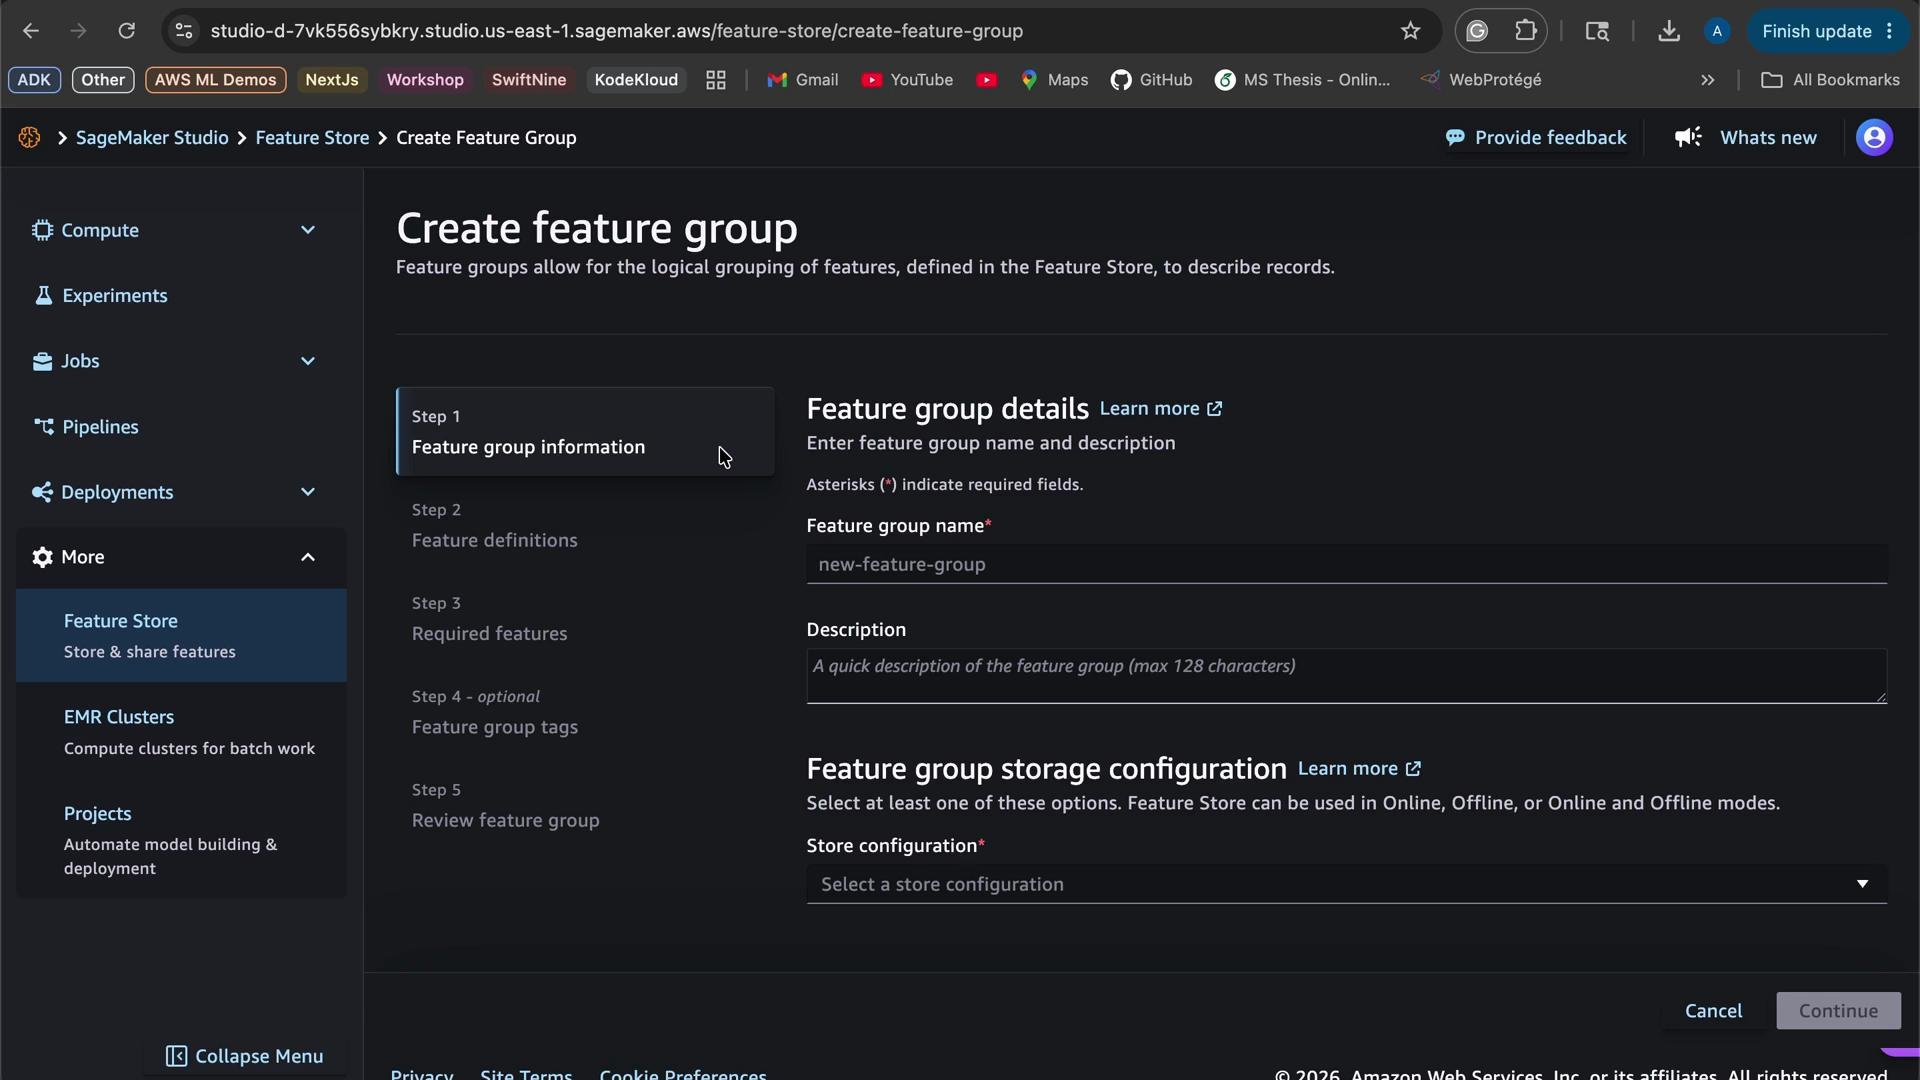
Task: Open the Grammarly extension icon
Action: click(1477, 31)
